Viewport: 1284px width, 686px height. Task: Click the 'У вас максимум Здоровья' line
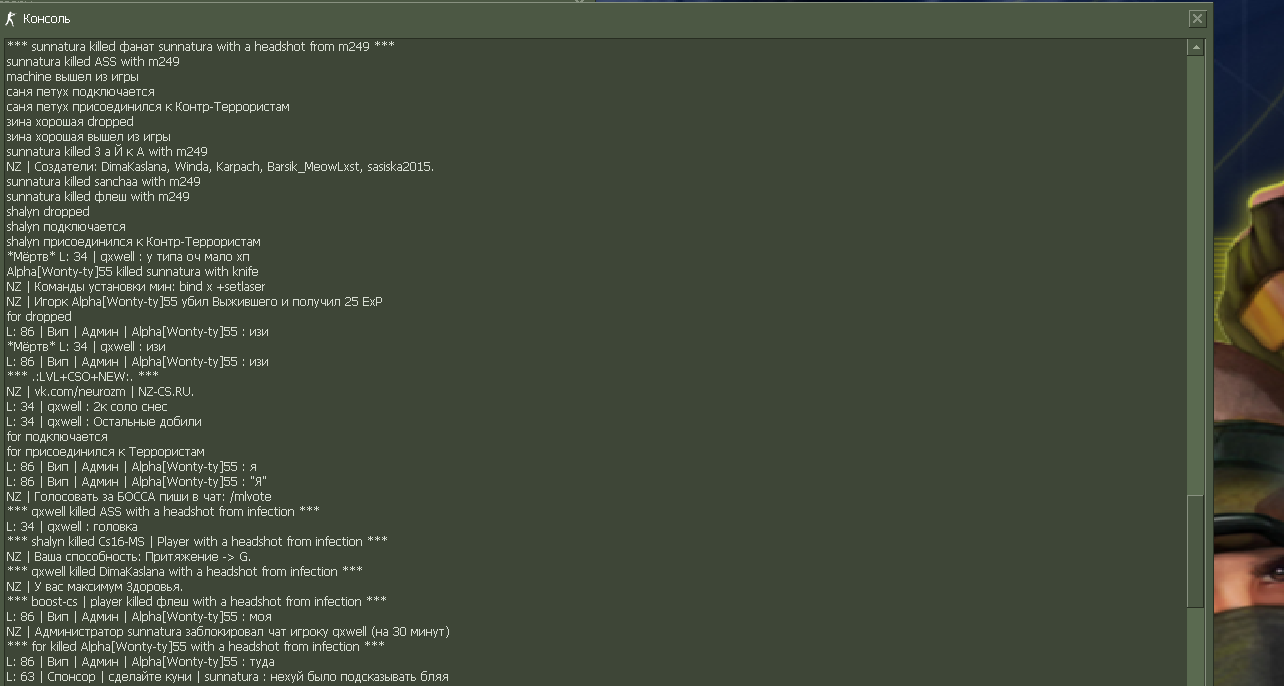coord(94,587)
